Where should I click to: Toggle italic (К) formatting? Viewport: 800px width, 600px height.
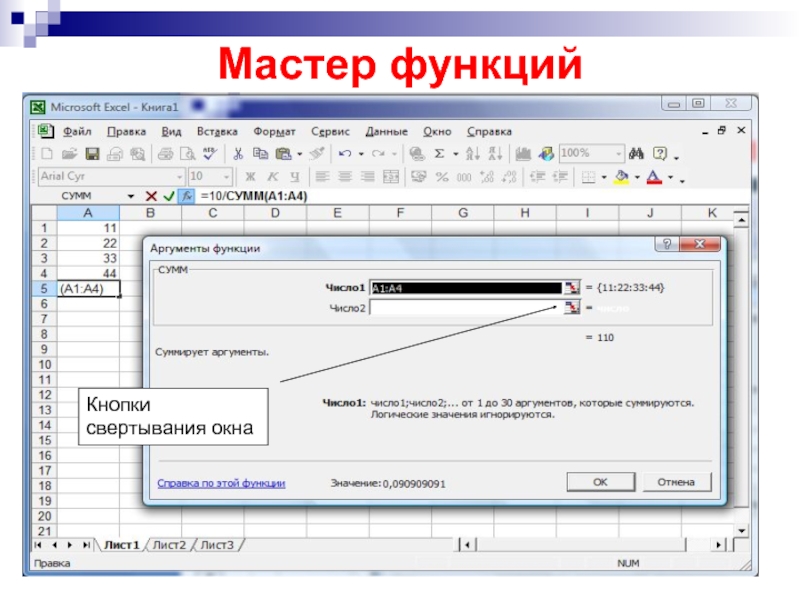(x=273, y=177)
